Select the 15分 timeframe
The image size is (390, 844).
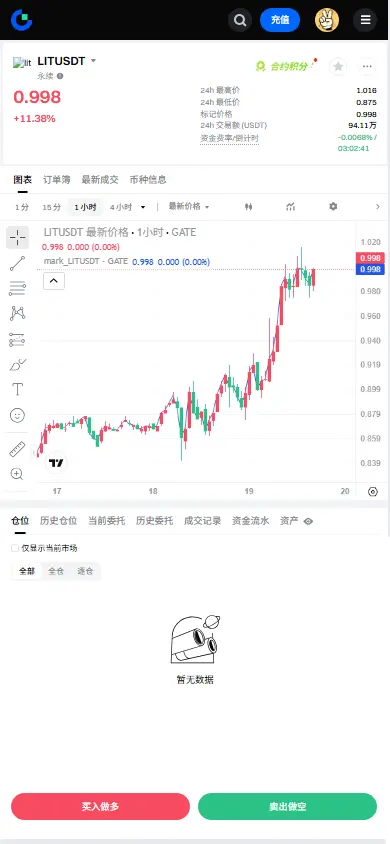[52, 207]
